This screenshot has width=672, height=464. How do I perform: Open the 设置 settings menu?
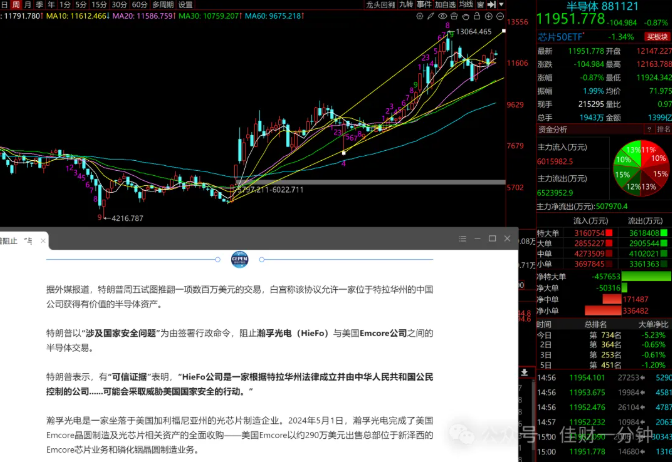(x=185, y=4)
